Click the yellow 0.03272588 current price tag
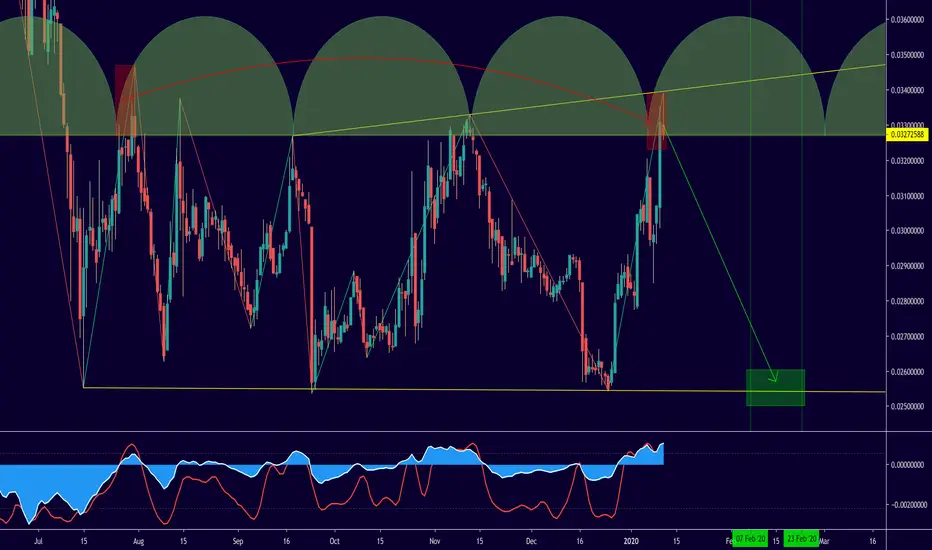Screen dimensions: 932x550 pos(907,135)
